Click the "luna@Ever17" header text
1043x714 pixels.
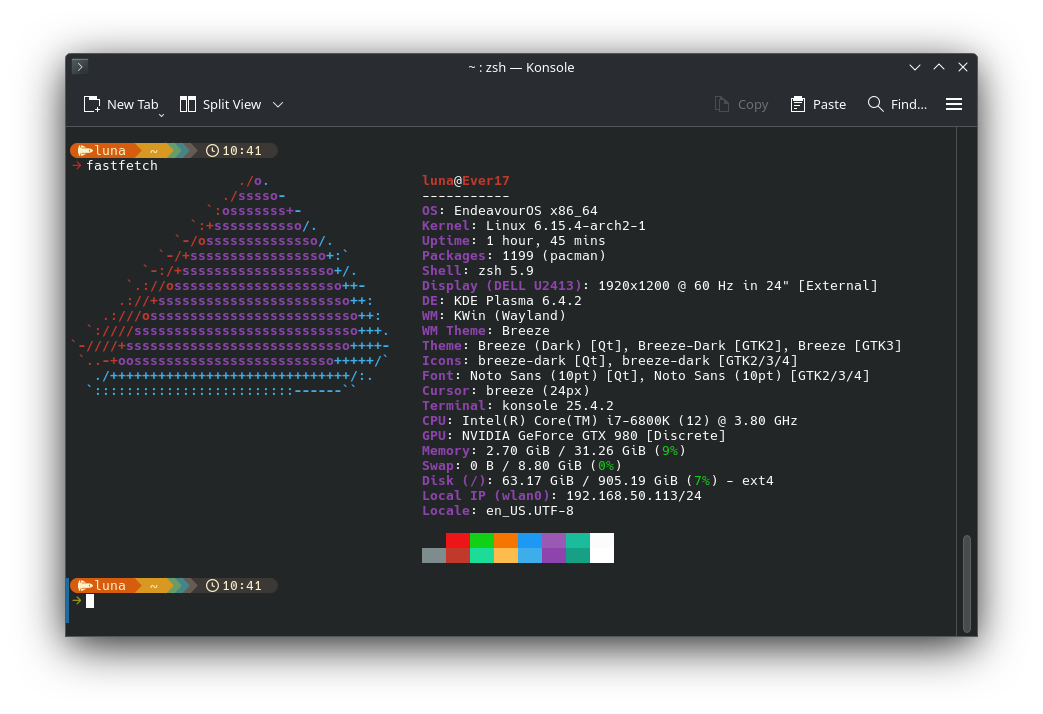click(466, 180)
